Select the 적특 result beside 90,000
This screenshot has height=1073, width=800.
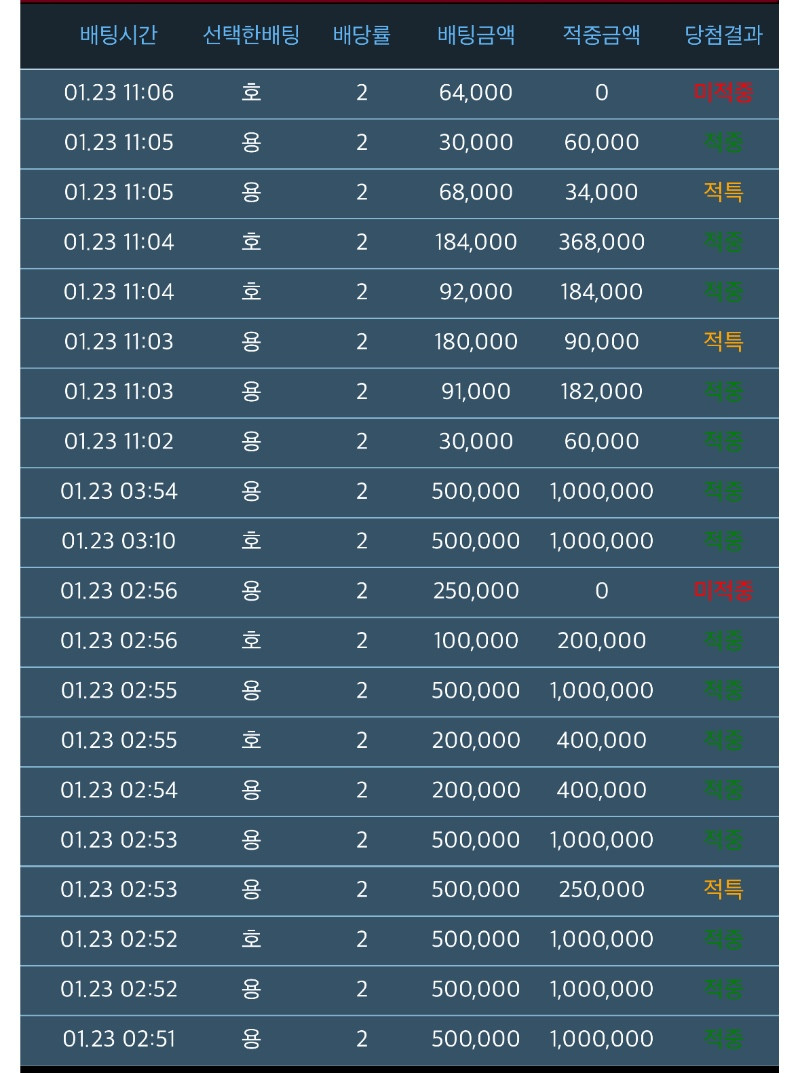(723, 342)
